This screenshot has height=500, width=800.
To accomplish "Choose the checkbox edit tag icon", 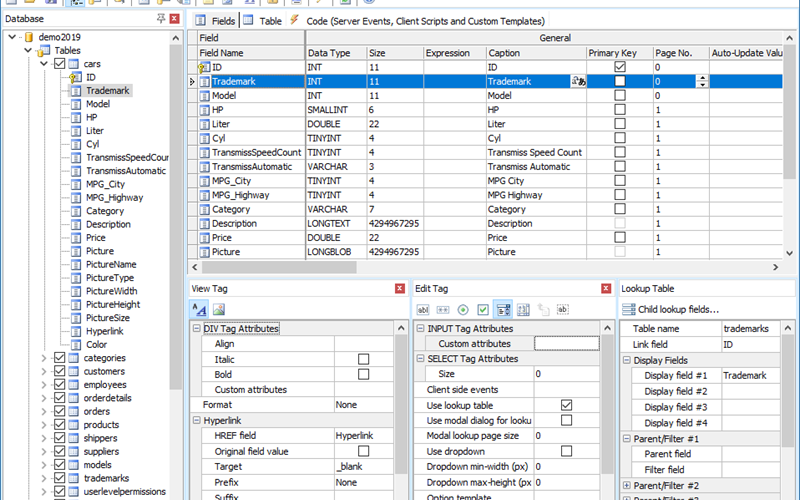I will [483, 310].
